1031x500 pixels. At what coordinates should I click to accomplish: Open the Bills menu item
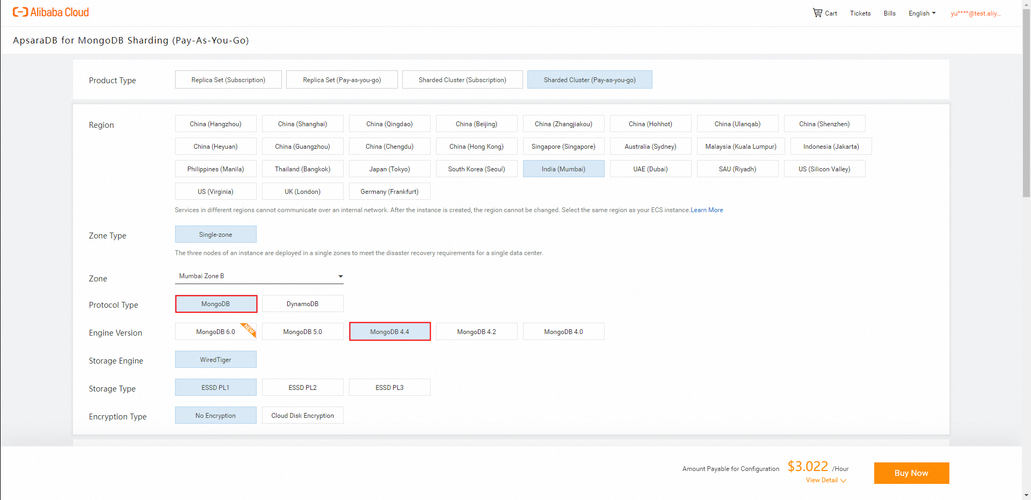coord(890,13)
